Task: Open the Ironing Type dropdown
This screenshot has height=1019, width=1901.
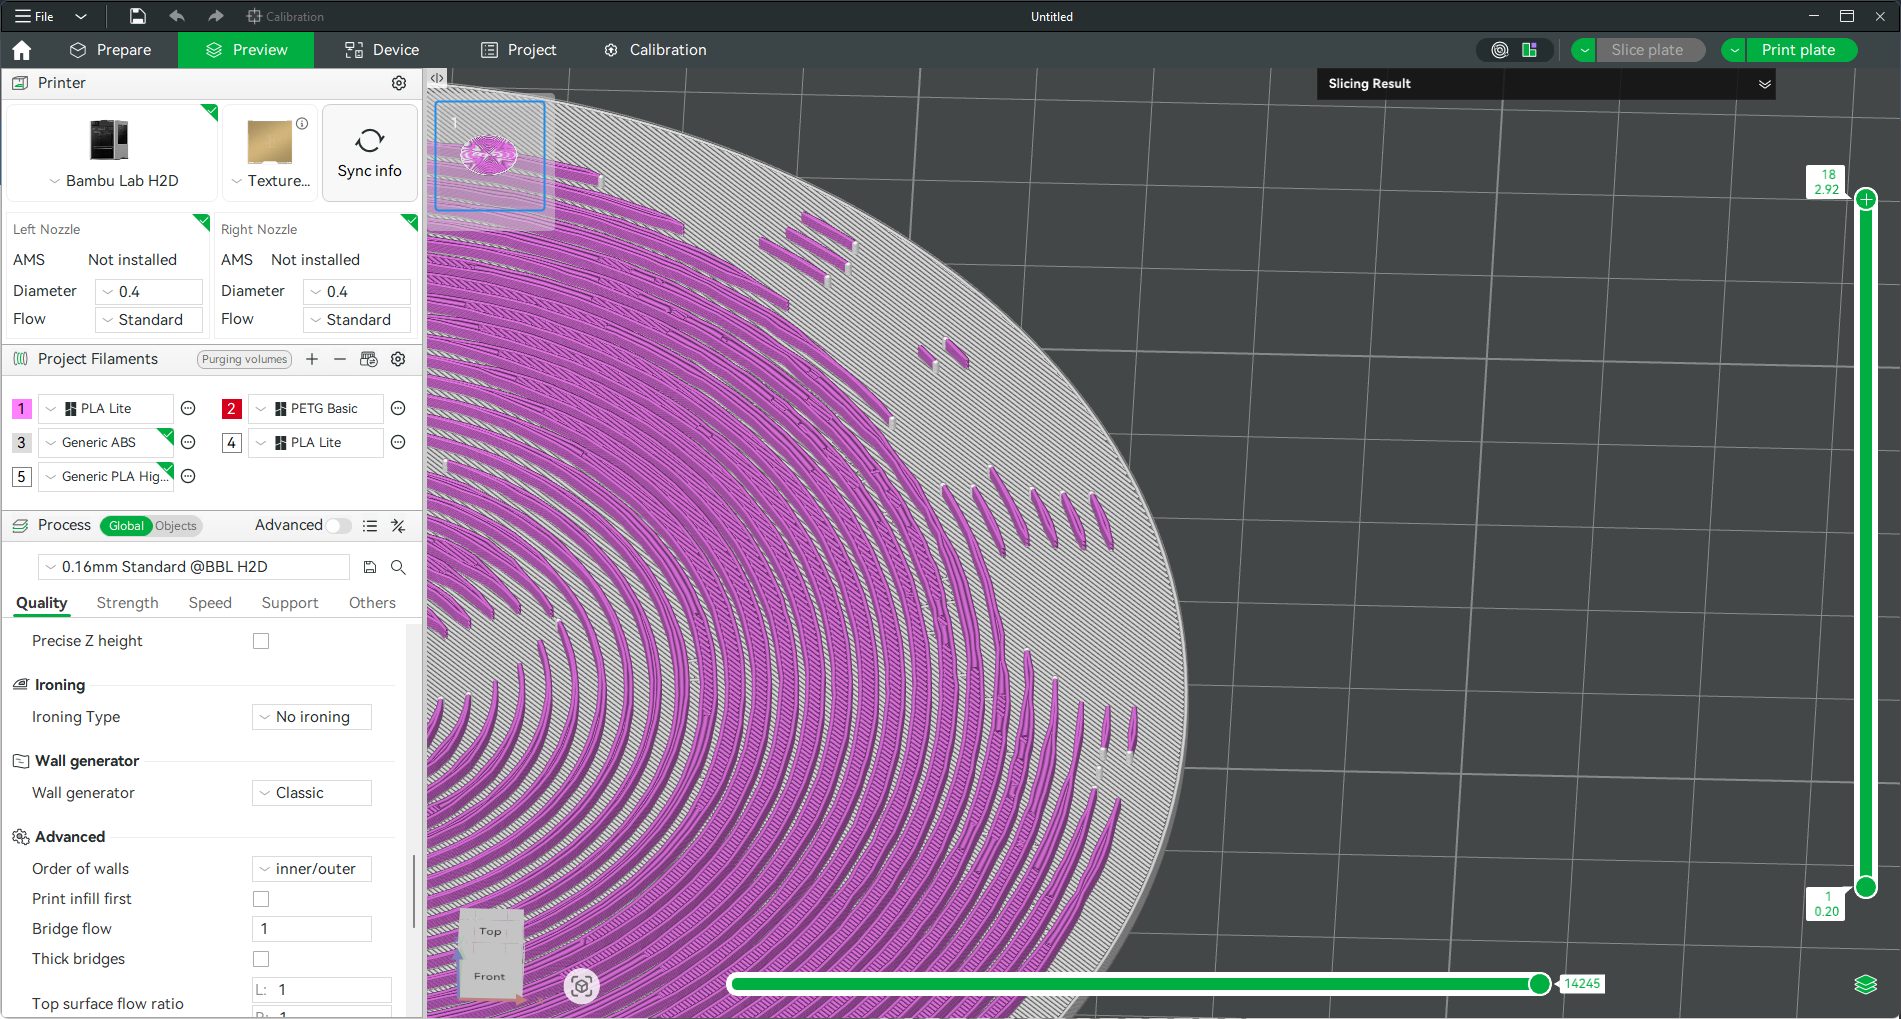Action: click(312, 717)
